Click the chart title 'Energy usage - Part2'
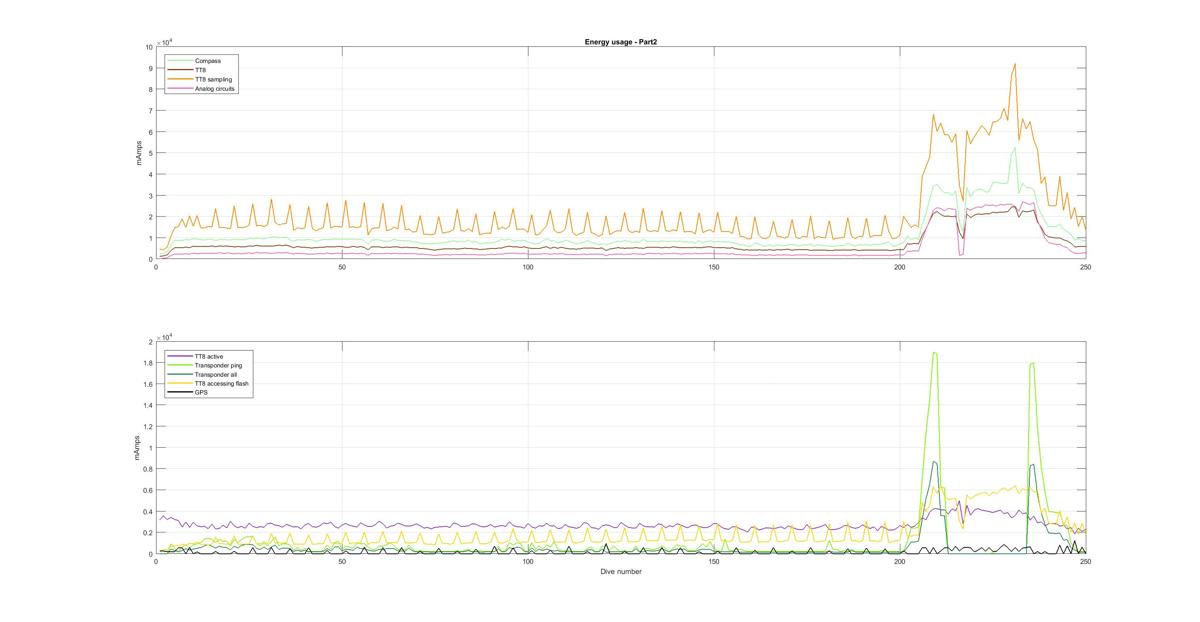1200x622 pixels. pyautogui.click(x=620, y=42)
